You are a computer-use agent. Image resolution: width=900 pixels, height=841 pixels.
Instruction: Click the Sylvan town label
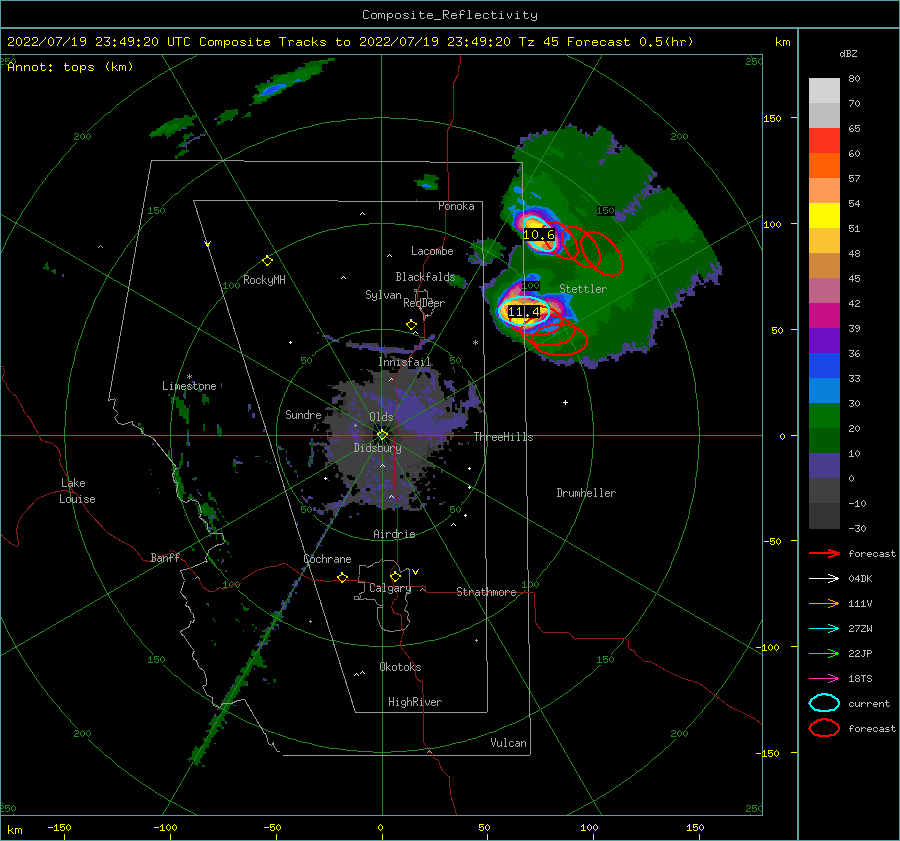tap(383, 295)
